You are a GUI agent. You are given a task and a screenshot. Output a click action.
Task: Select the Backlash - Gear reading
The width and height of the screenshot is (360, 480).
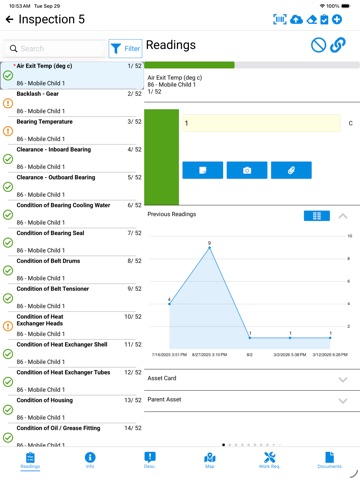72,103
